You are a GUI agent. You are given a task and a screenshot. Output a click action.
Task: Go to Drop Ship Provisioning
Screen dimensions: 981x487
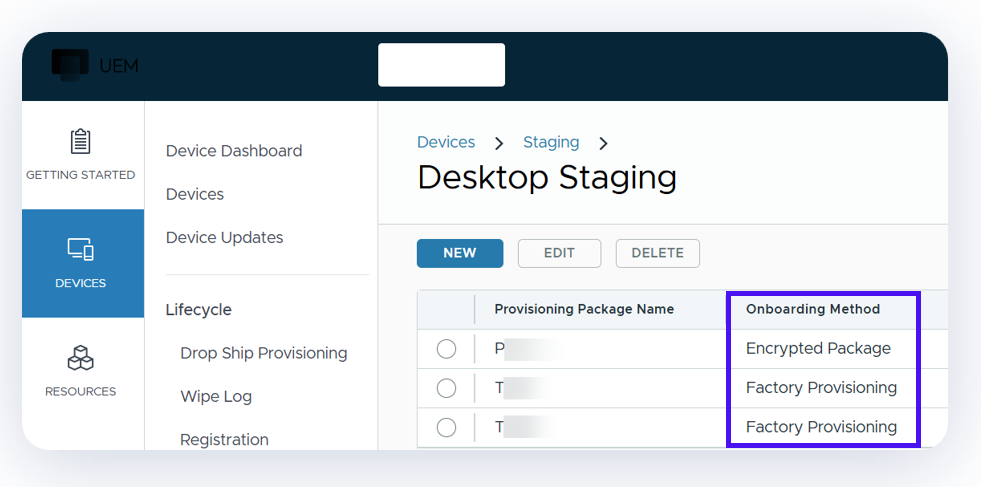263,353
